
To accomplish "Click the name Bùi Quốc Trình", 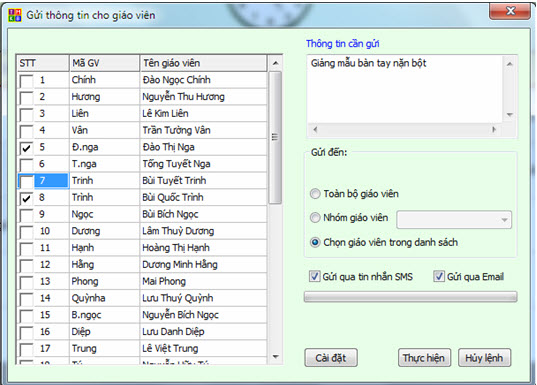I will point(173,197).
